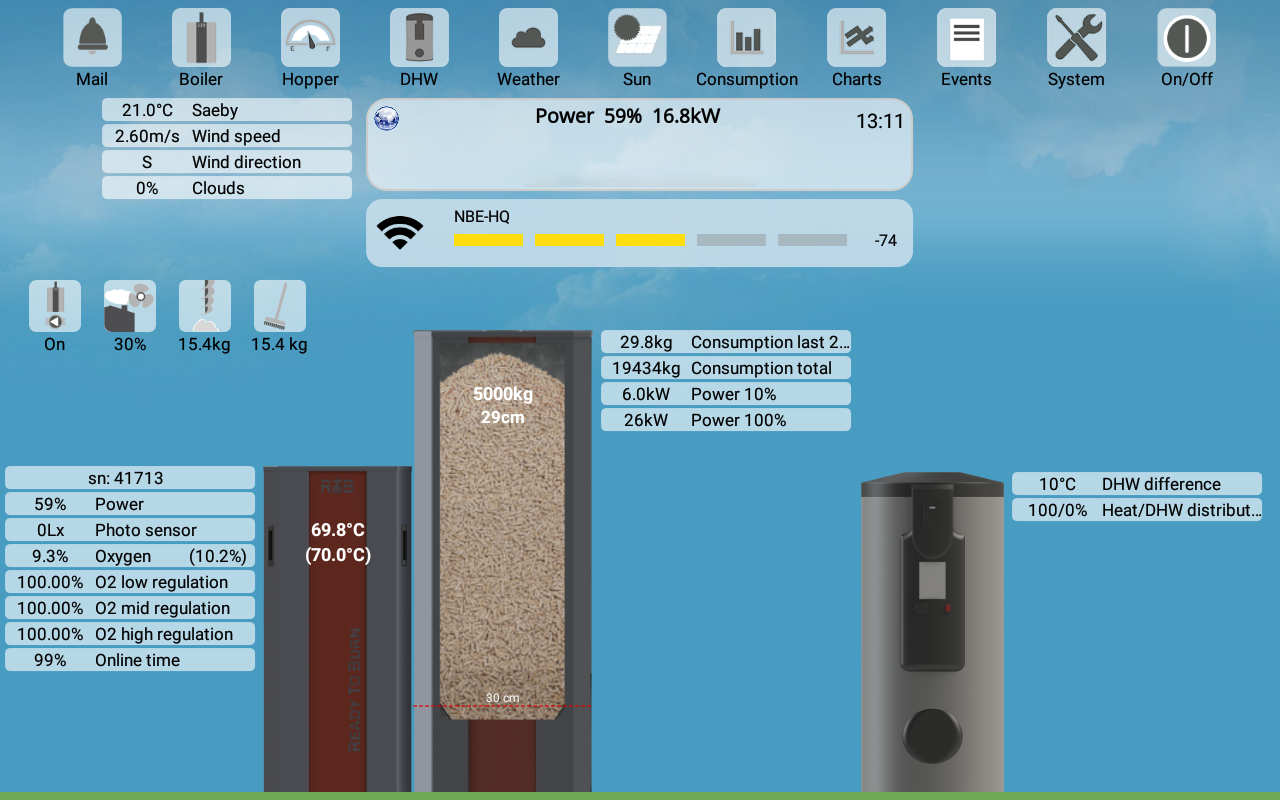The width and height of the screenshot is (1280, 800).
Task: Open the Consumption bar chart icon
Action: [746, 38]
